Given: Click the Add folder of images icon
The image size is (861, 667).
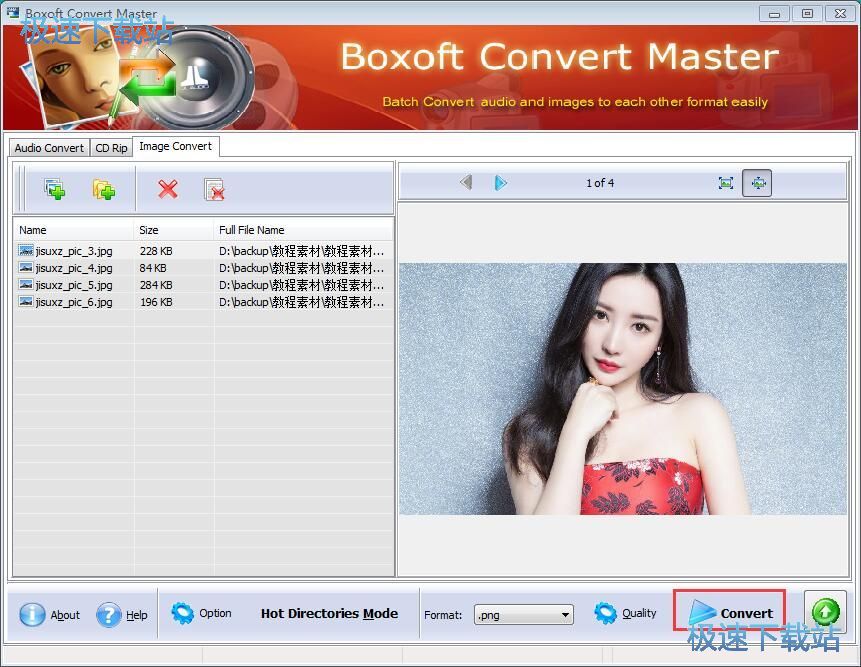Looking at the screenshot, I should 103,189.
